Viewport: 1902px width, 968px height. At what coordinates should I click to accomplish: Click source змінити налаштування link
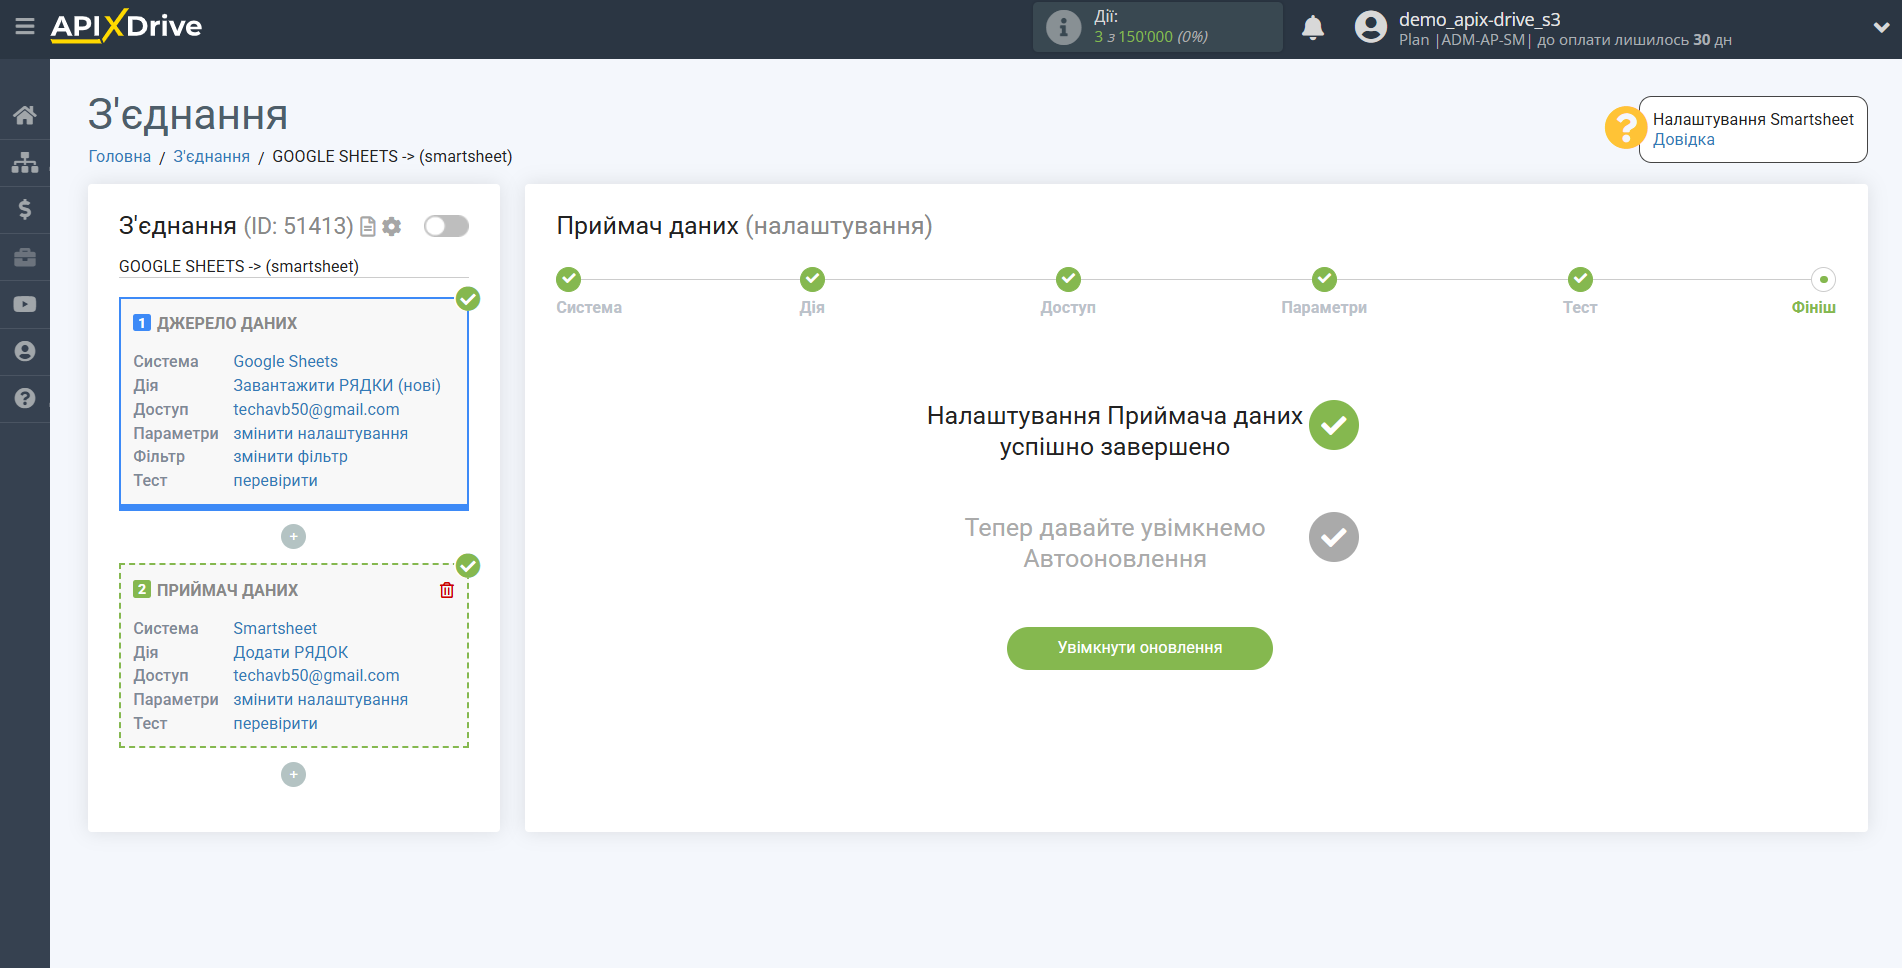click(x=320, y=433)
